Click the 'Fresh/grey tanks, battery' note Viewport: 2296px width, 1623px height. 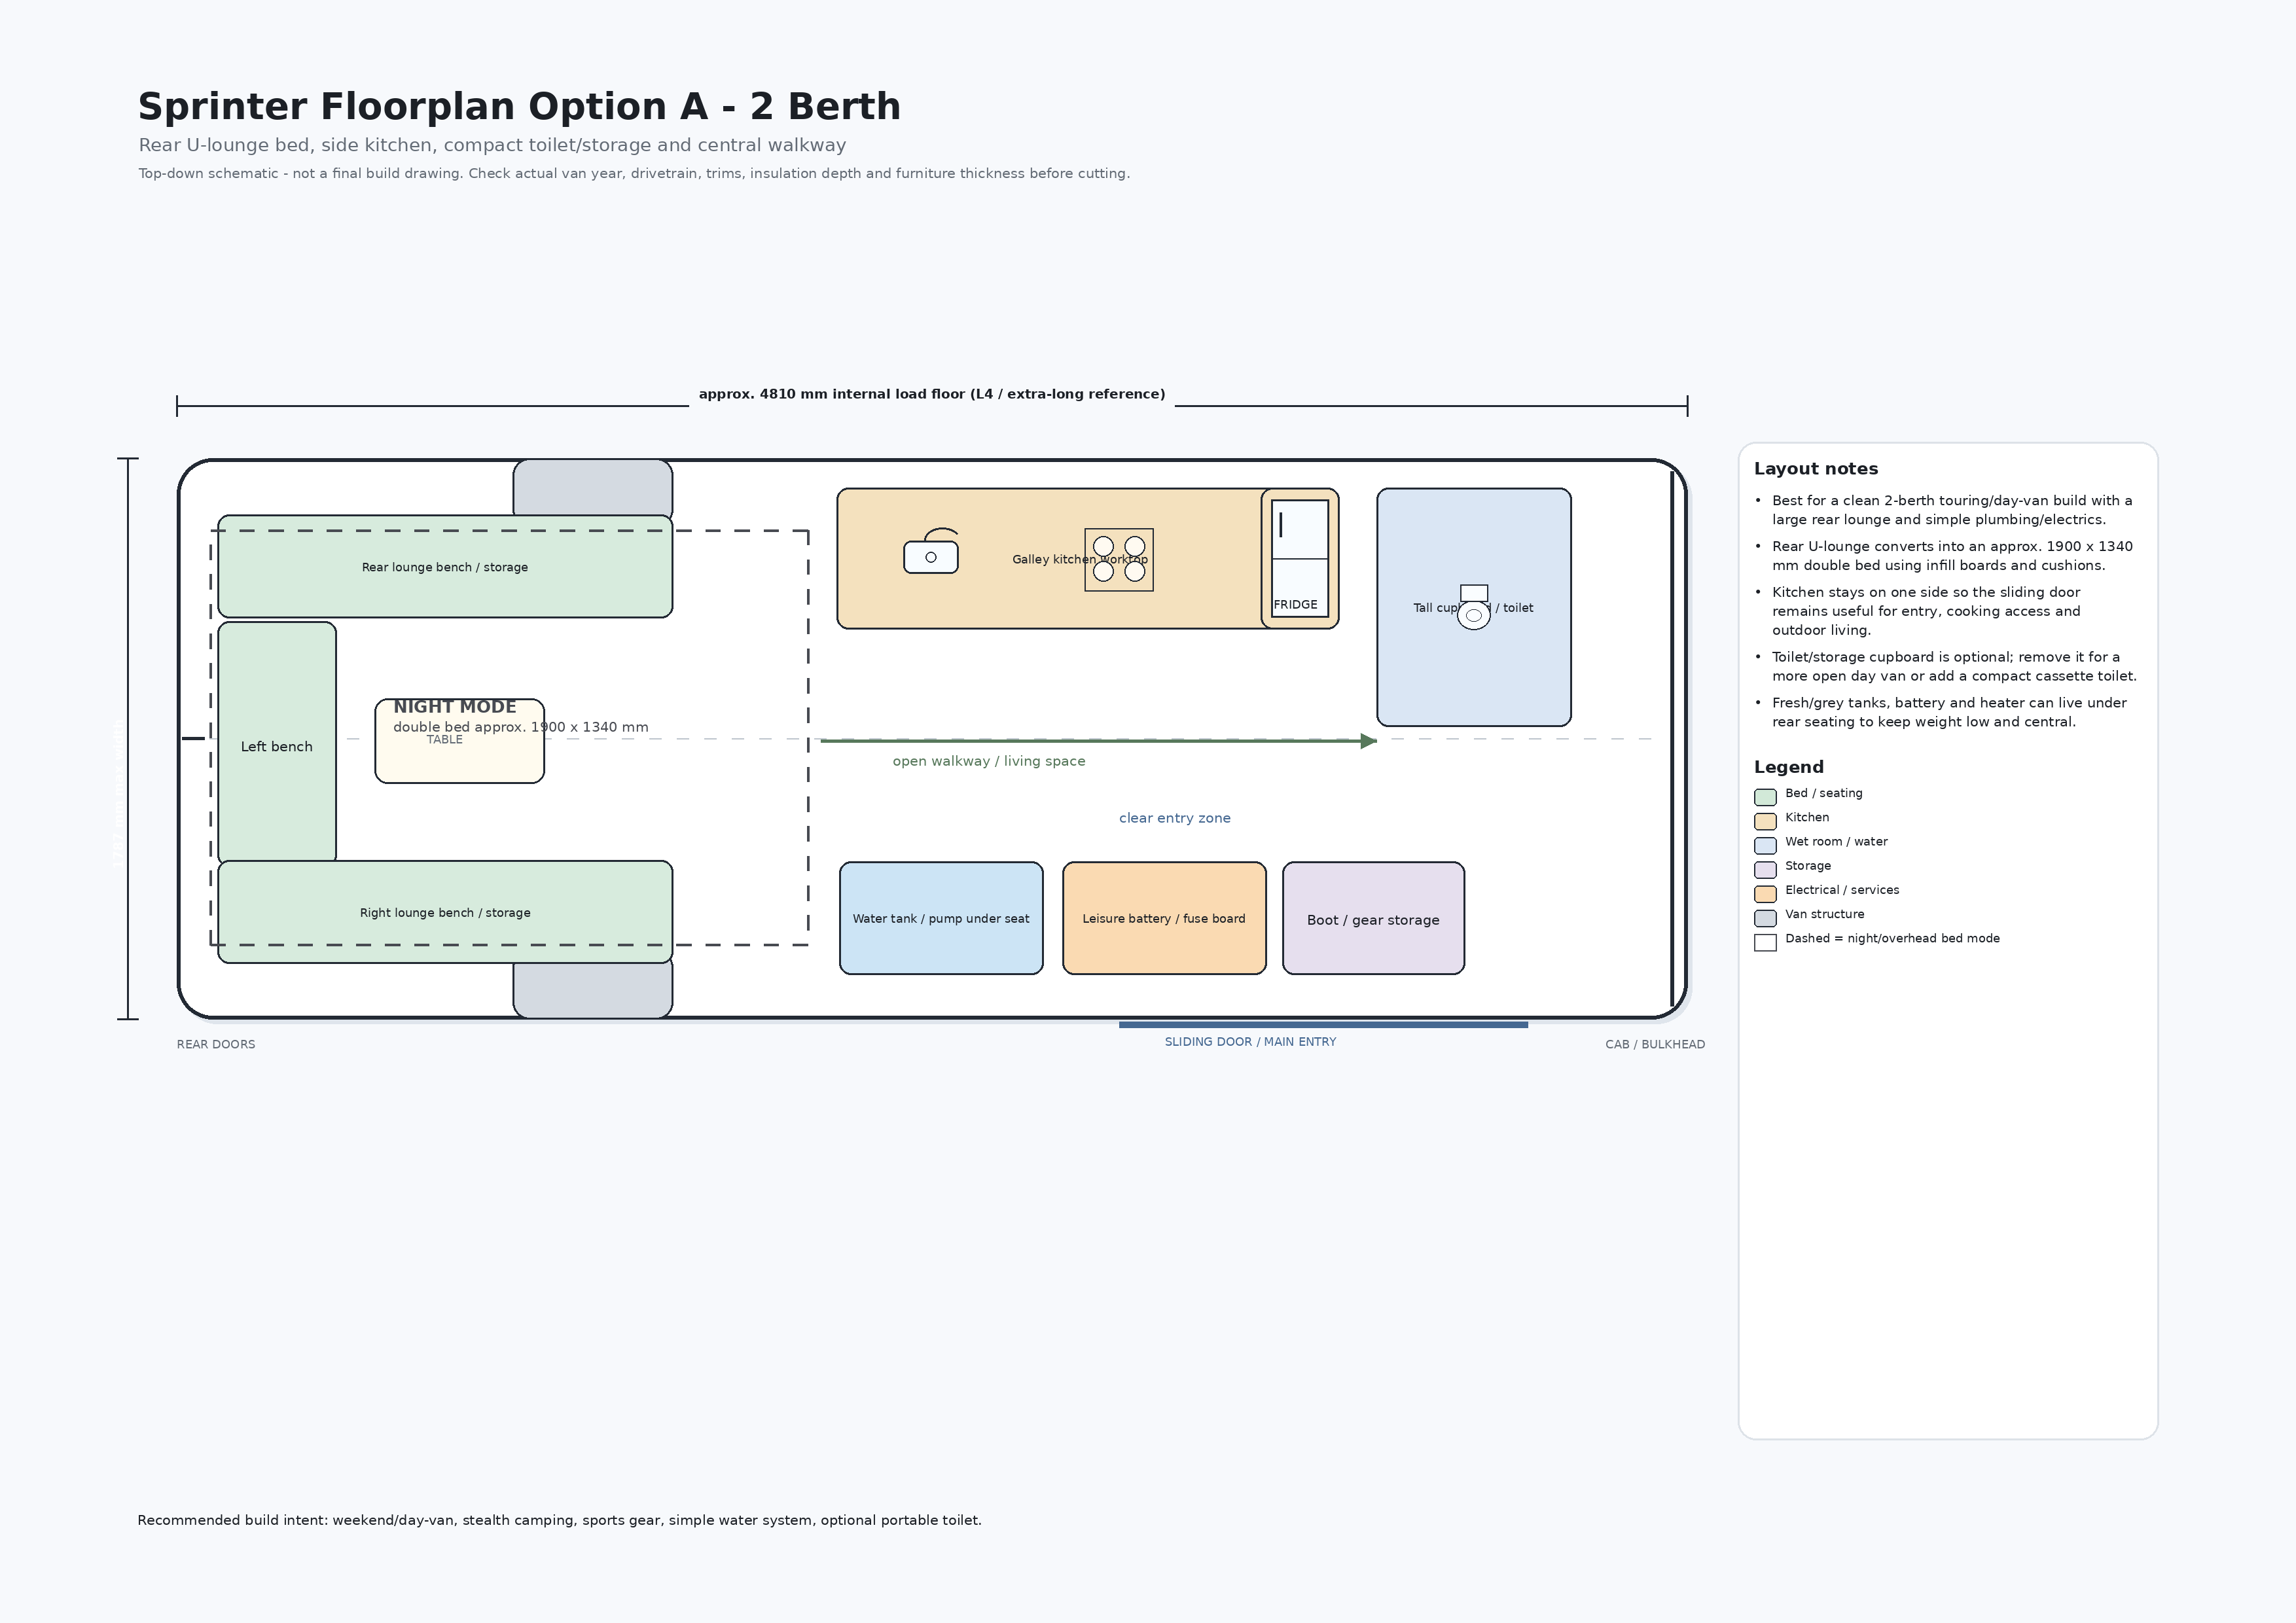[1949, 712]
